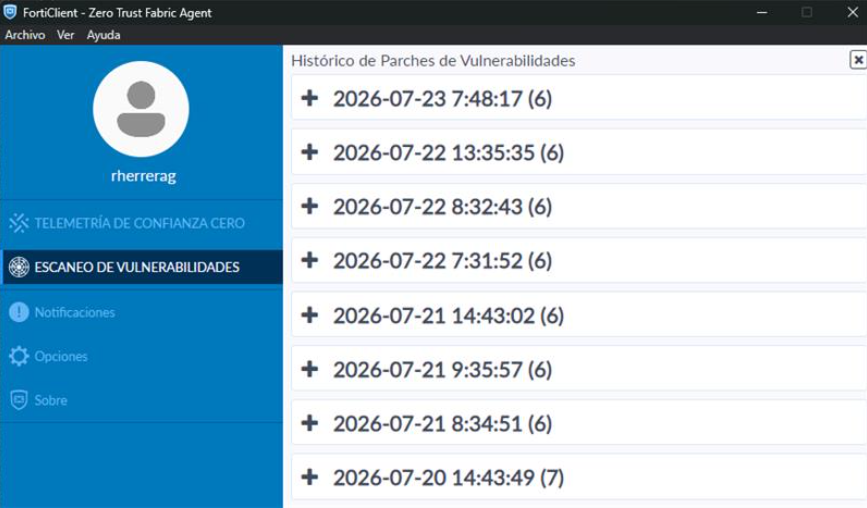Click the Sobre shield icon
Viewport: 867px width, 508px height.
pyautogui.click(x=19, y=400)
